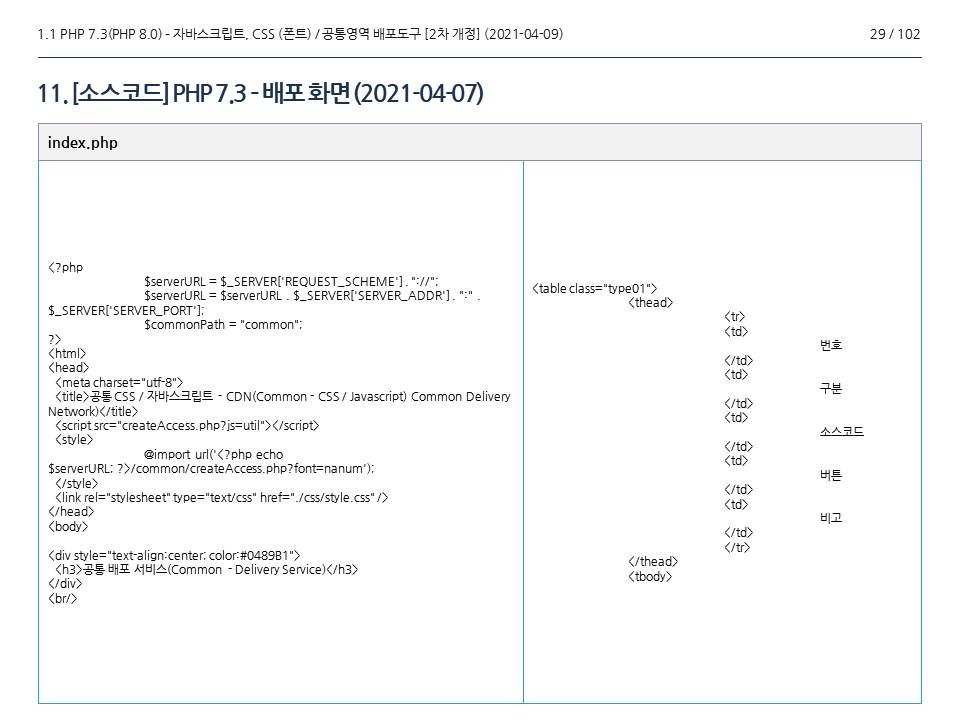The height and width of the screenshot is (720, 960).
Task: Click the '@import url' line
Action: click(x=214, y=454)
